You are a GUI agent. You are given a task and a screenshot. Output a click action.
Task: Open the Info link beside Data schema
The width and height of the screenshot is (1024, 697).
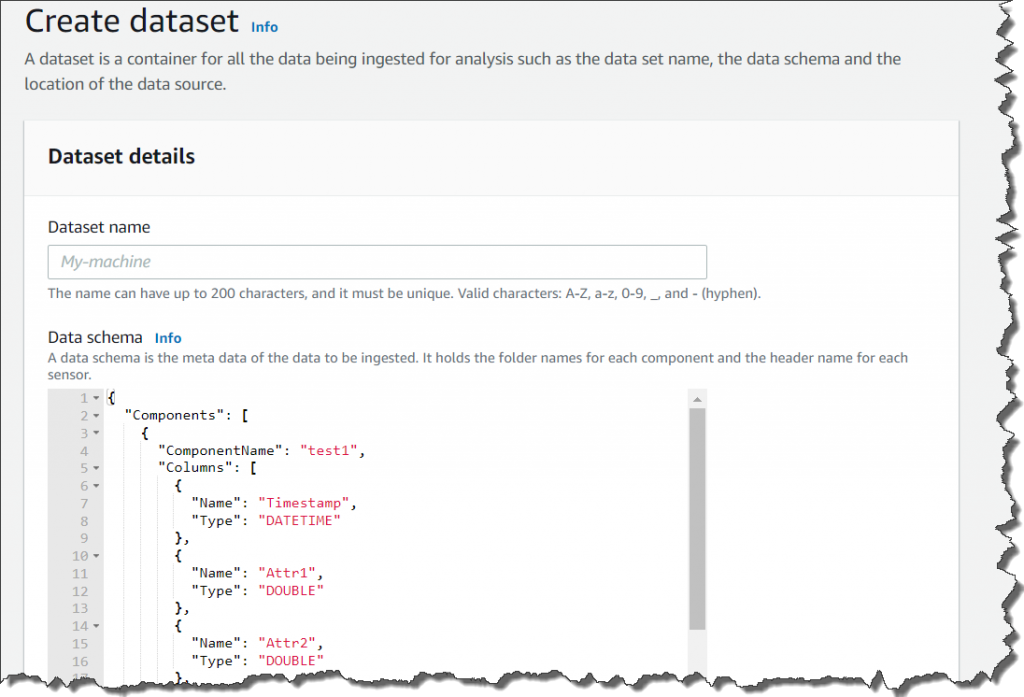pyautogui.click(x=168, y=338)
